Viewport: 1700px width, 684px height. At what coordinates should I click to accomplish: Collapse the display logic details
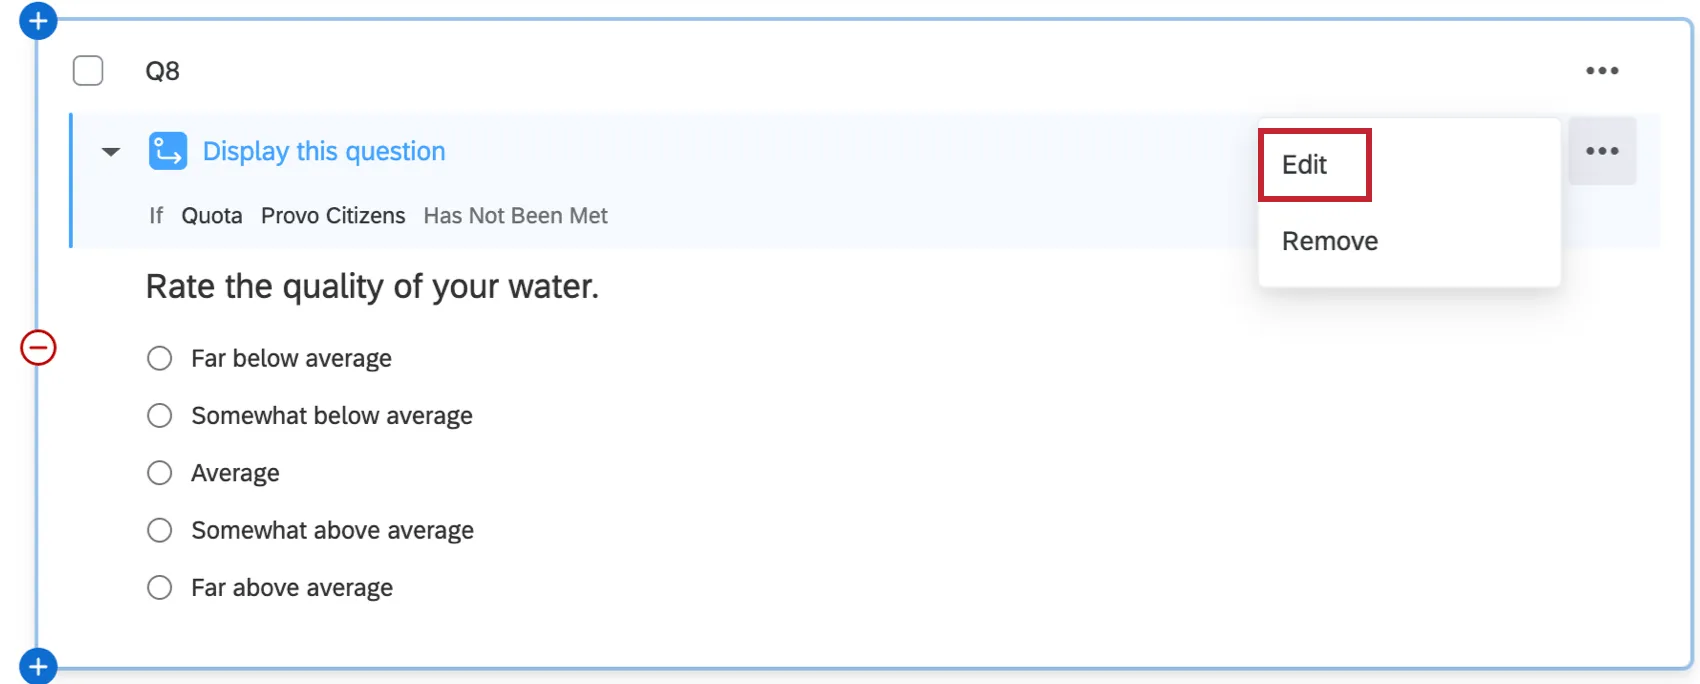110,150
